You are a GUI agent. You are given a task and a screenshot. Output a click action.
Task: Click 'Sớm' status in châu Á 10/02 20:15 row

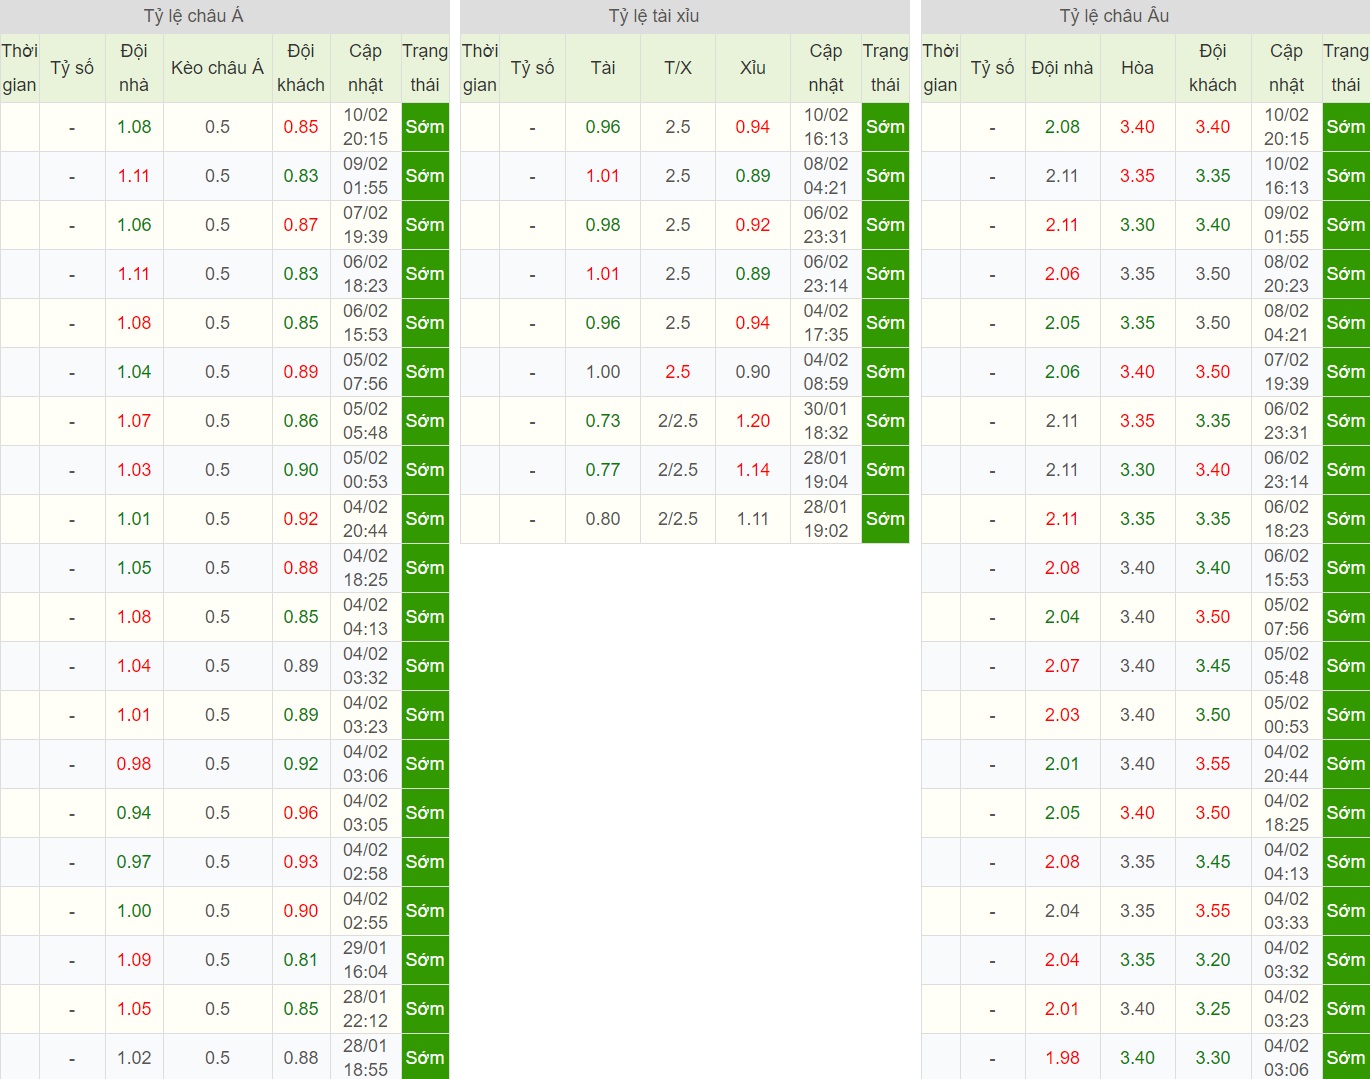[x=425, y=127]
